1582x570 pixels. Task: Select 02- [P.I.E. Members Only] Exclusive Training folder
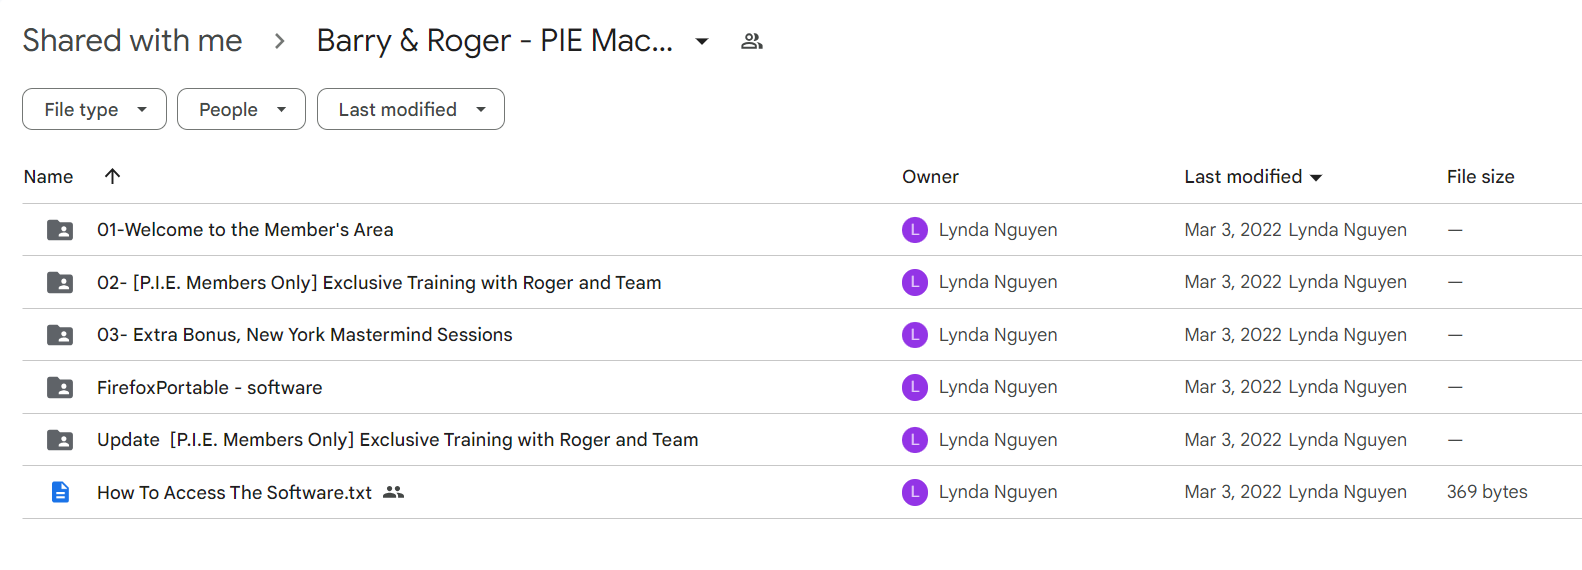click(802, 282)
